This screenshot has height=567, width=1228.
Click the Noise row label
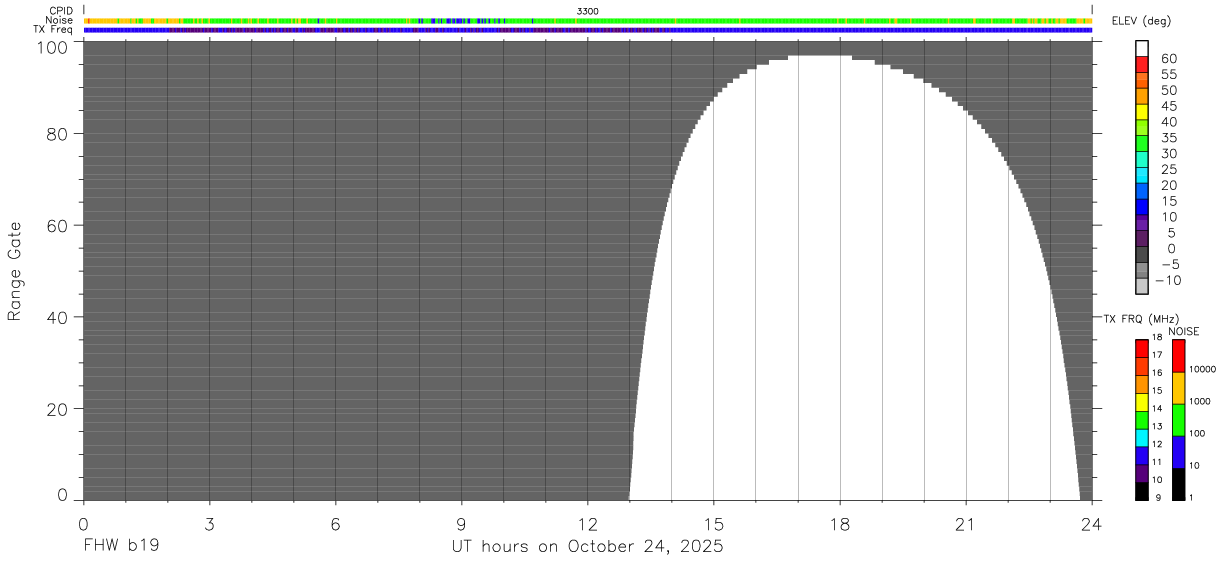coord(60,20)
